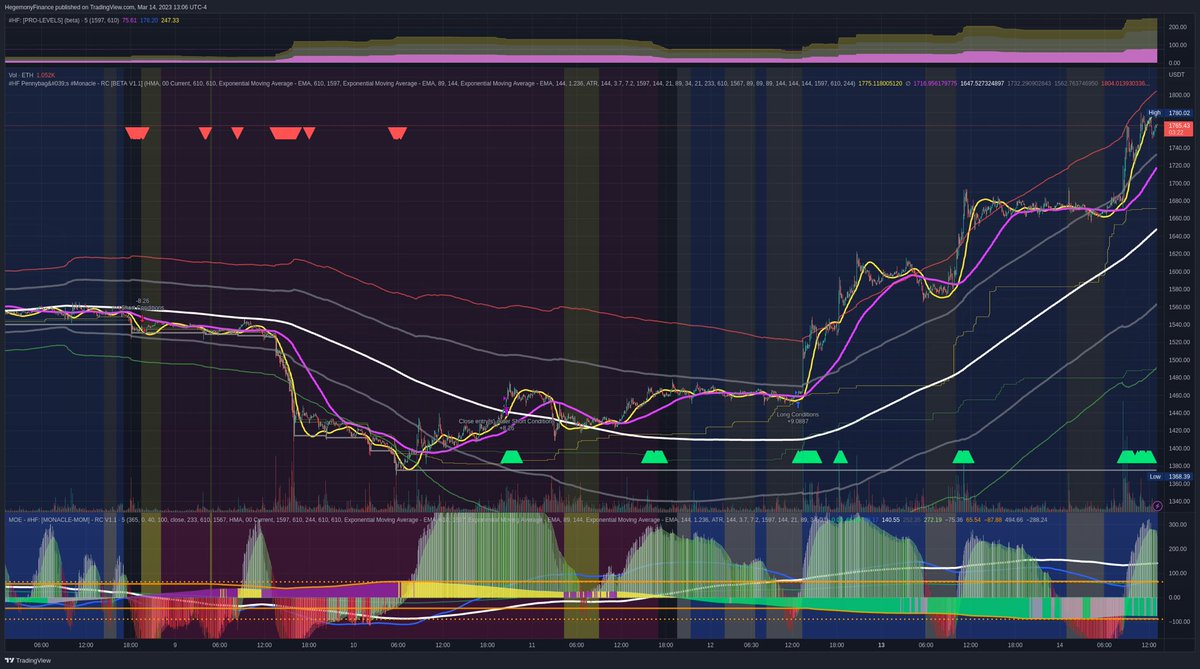Click the leftmost red short signal marker

click(x=137, y=132)
